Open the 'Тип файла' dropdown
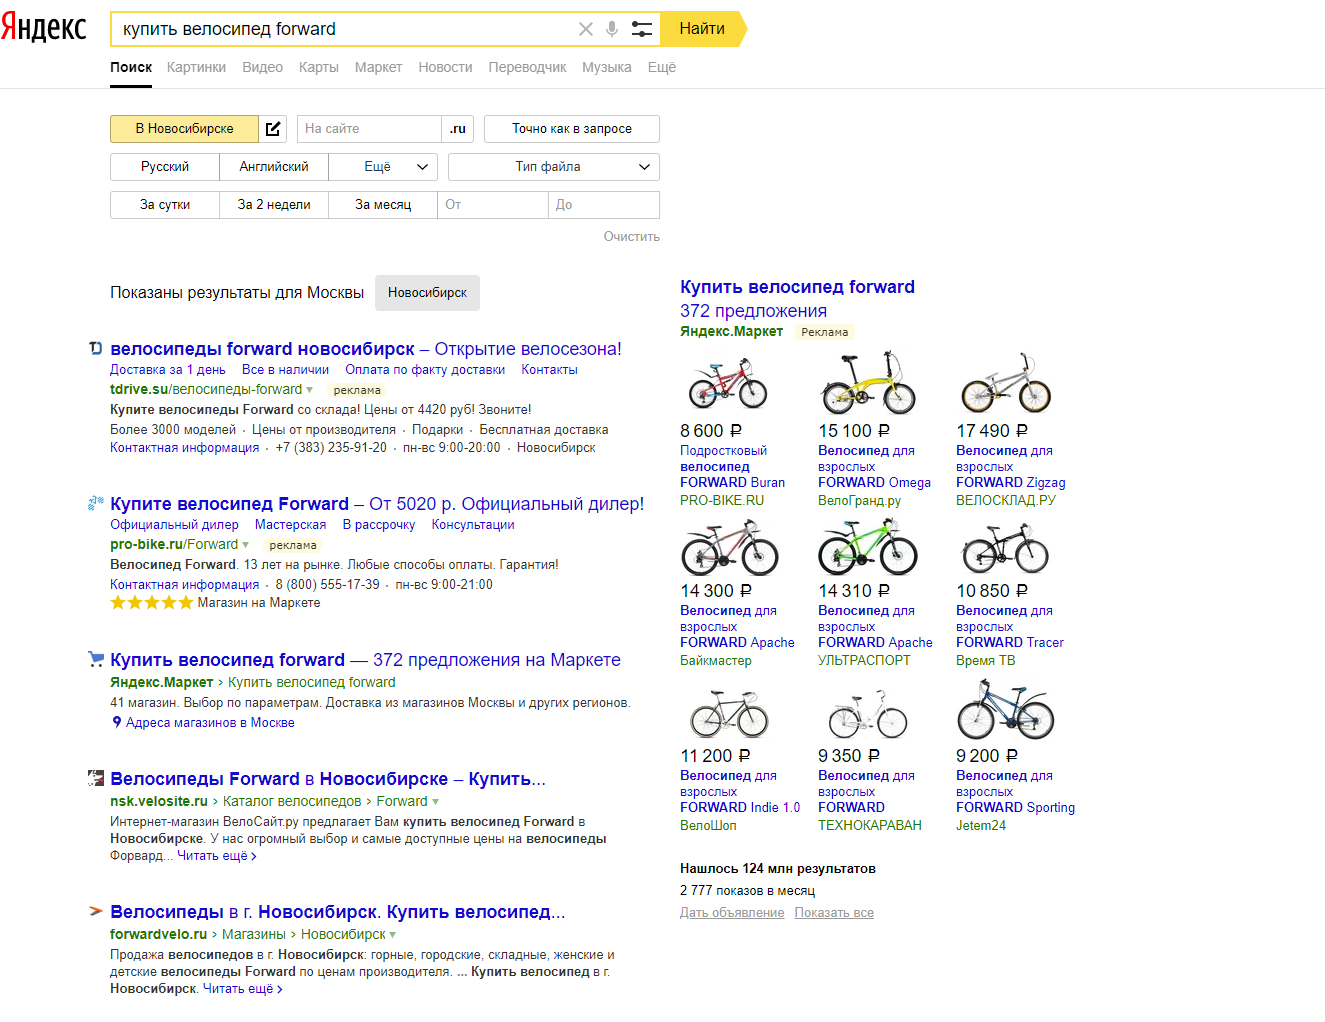This screenshot has height=1022, width=1325. tap(554, 167)
